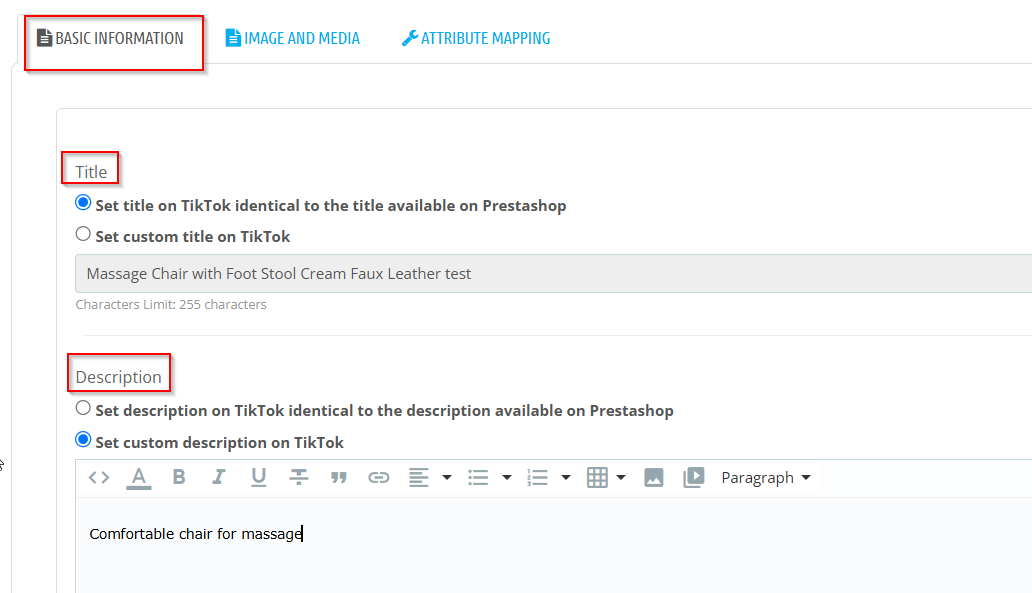
Task: Click the title input field
Action: [554, 273]
